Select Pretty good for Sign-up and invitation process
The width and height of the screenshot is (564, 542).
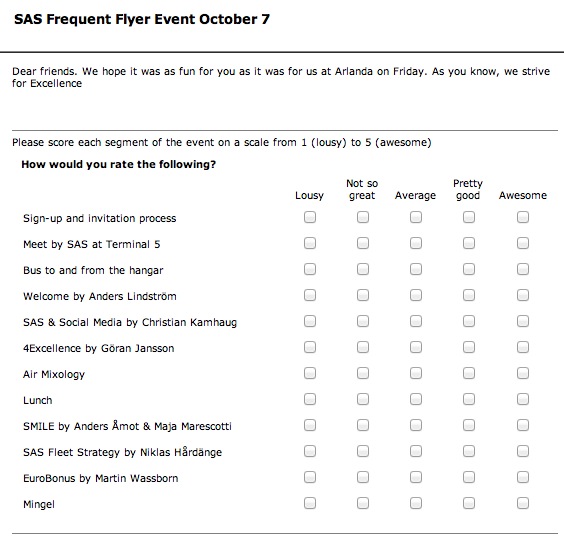[x=469, y=217]
